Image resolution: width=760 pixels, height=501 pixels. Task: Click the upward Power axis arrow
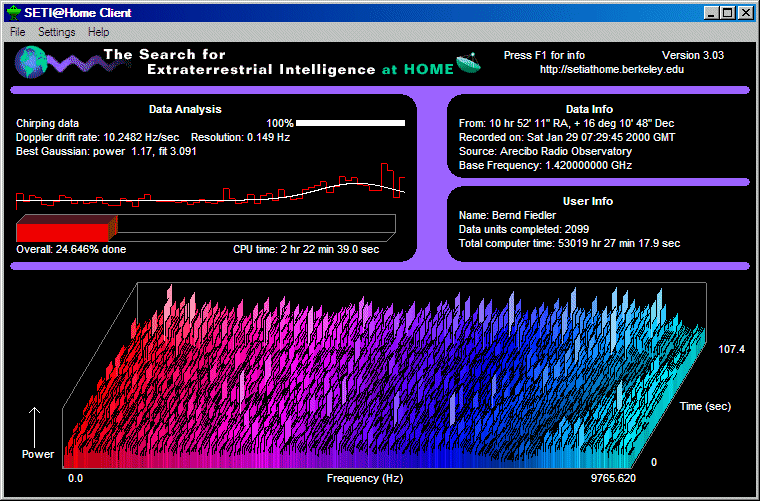pyautogui.click(x=34, y=427)
